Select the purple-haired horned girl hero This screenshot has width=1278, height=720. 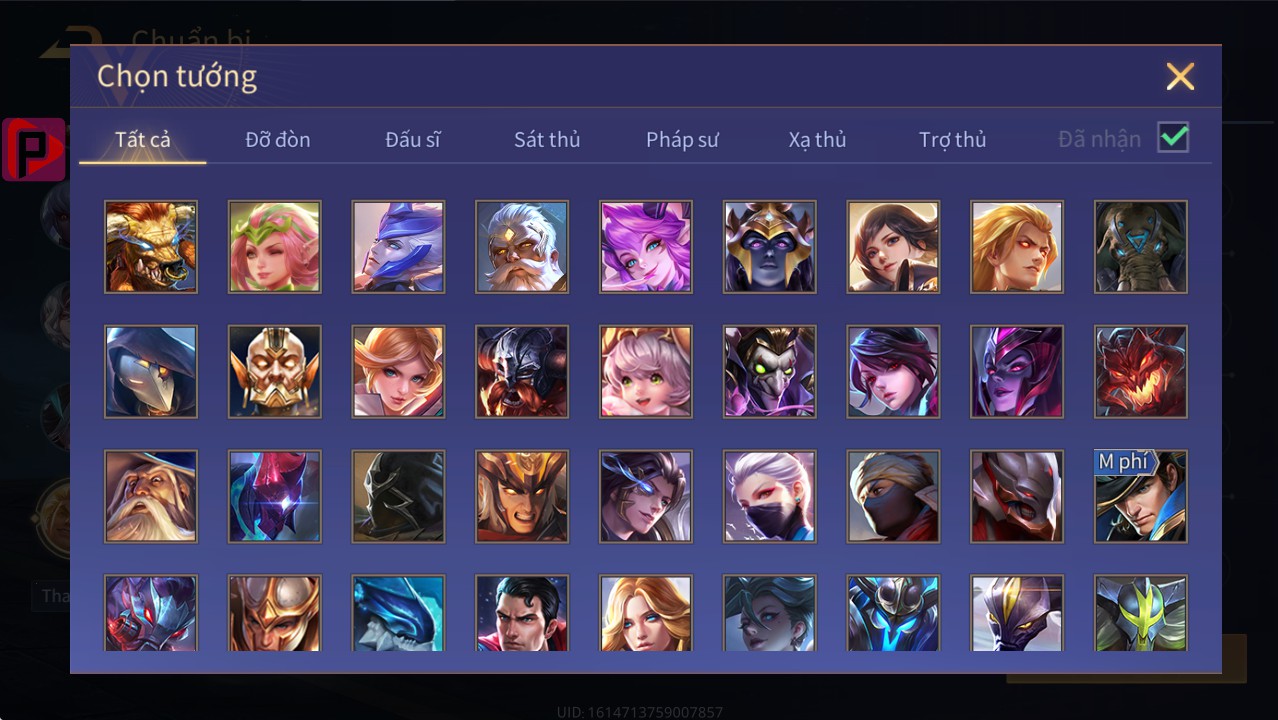pos(646,247)
